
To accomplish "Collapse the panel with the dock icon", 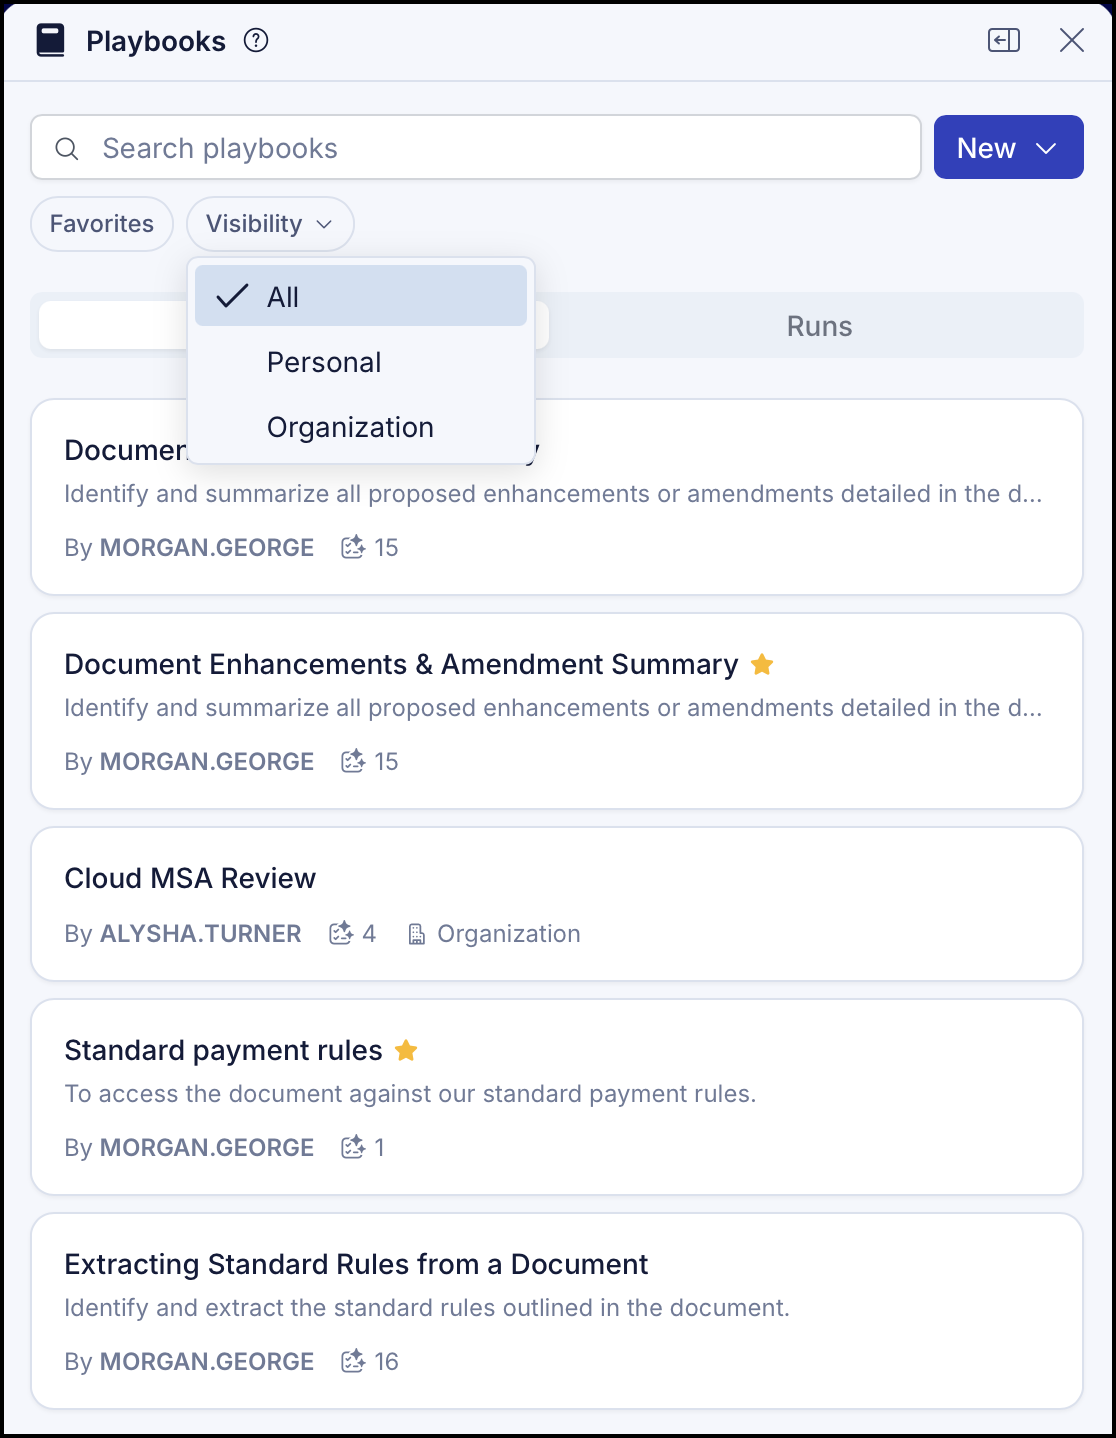I will pyautogui.click(x=1004, y=40).
